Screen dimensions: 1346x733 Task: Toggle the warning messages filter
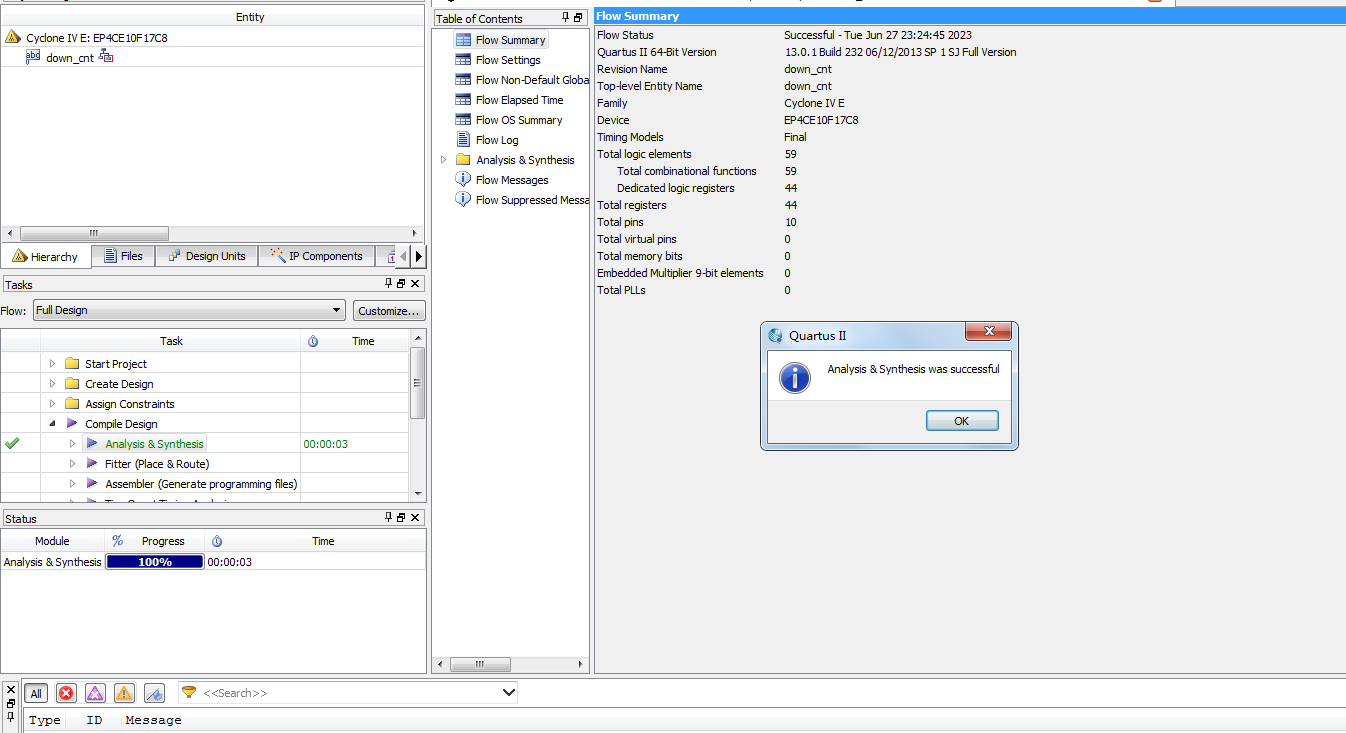pos(124,693)
